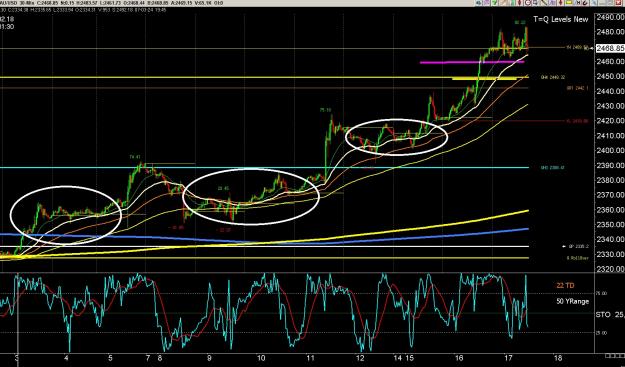Select the diagonal line drawing tool icon
The image size is (625, 367).
tap(544, 3)
